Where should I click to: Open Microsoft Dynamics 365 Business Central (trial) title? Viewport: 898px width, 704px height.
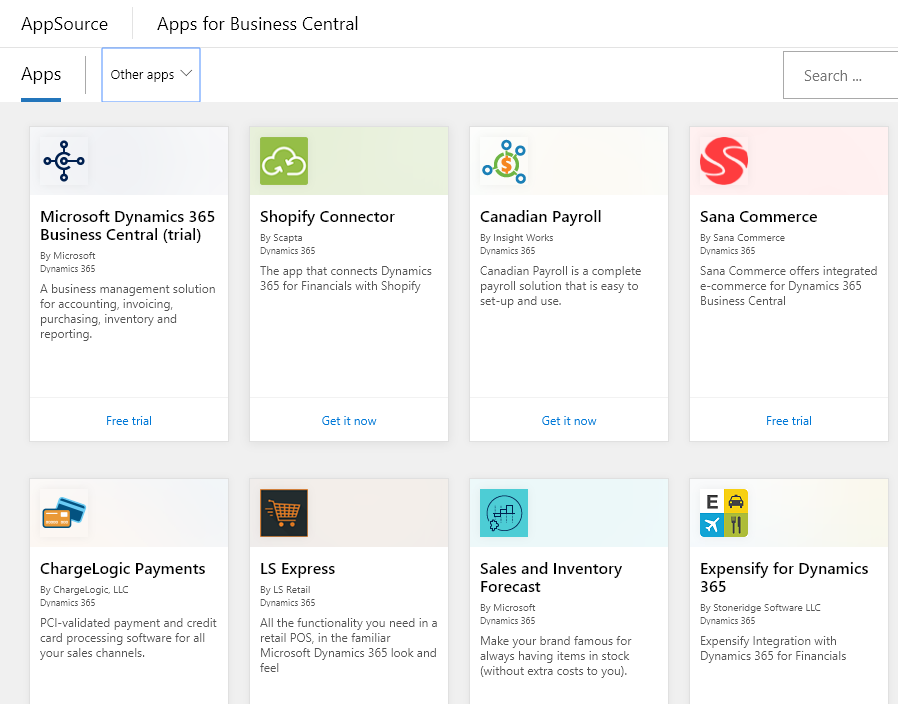128,226
